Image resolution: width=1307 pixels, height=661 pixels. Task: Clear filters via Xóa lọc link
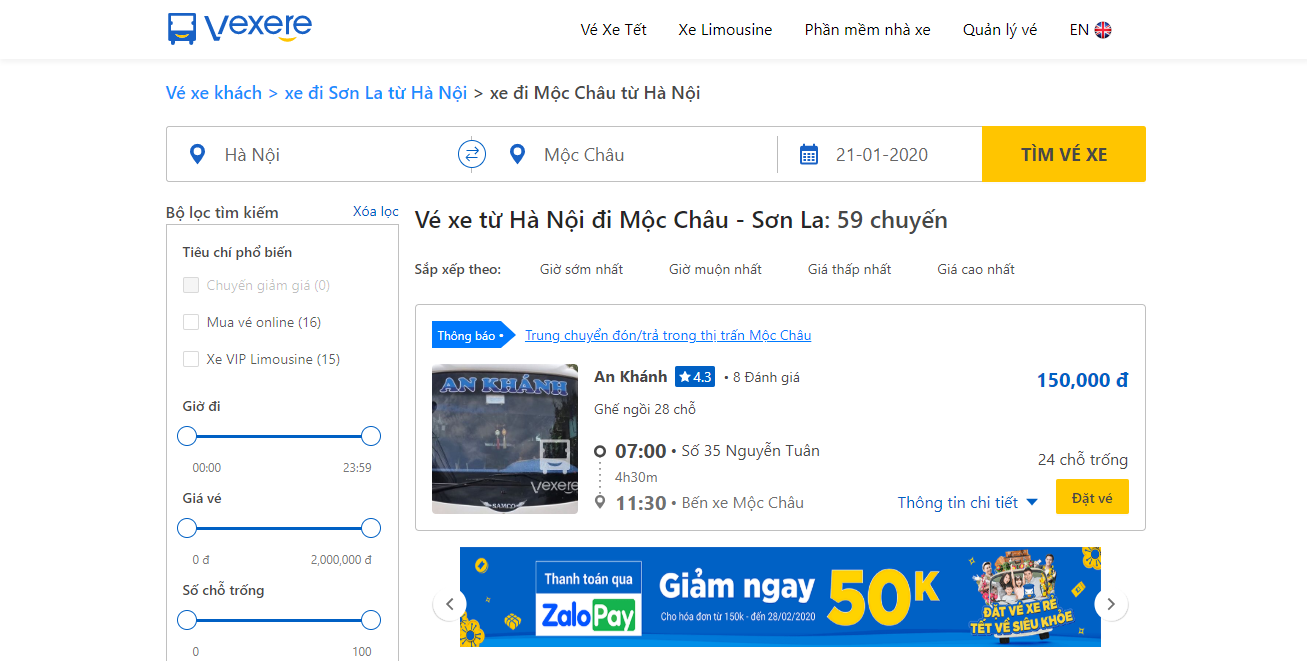coord(376,211)
